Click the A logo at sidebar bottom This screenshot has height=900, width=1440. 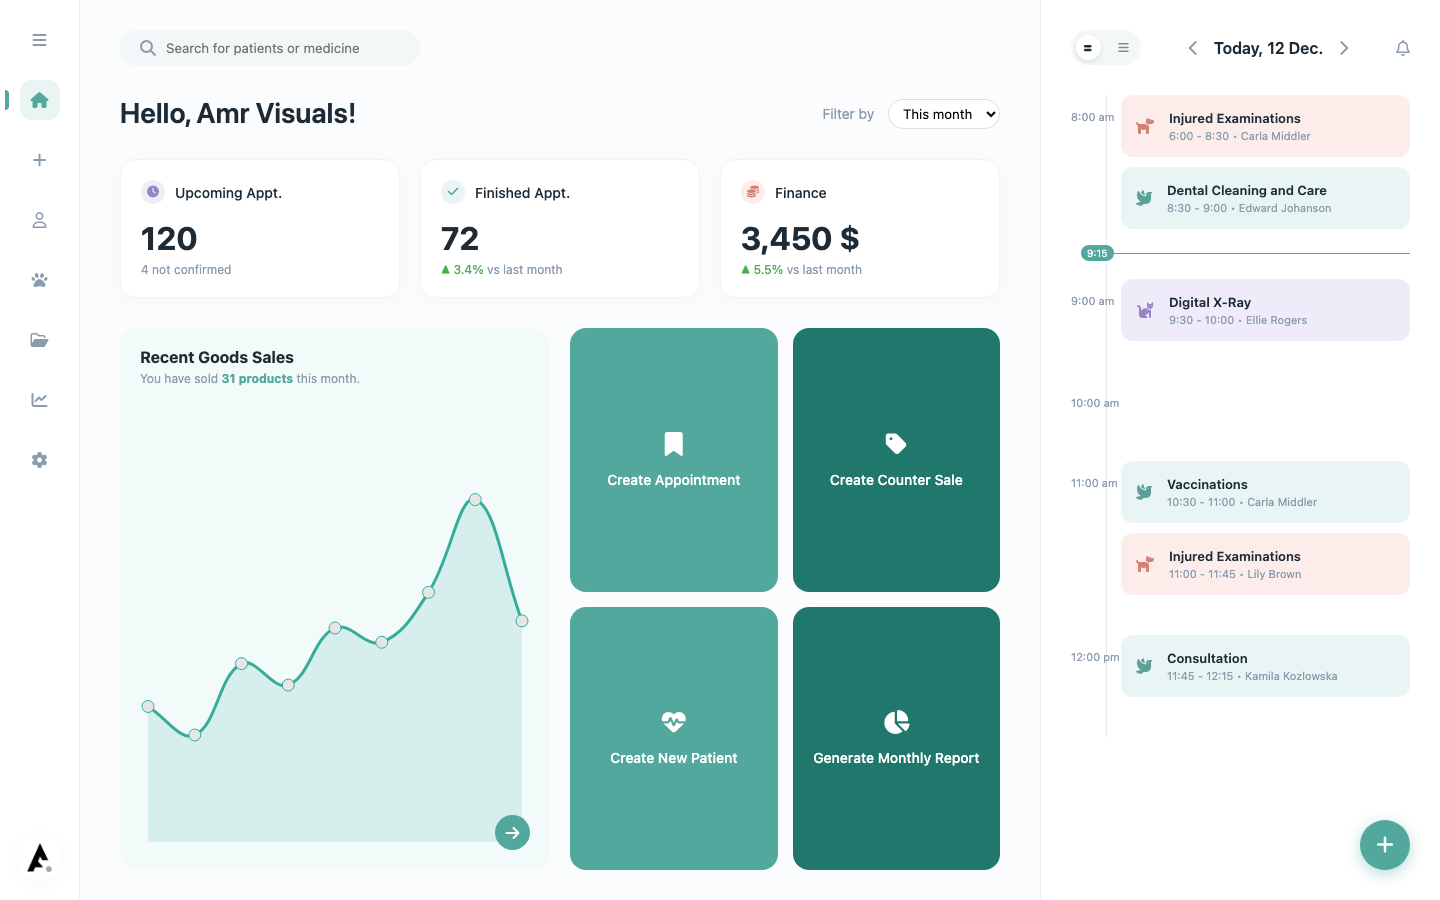(x=39, y=858)
